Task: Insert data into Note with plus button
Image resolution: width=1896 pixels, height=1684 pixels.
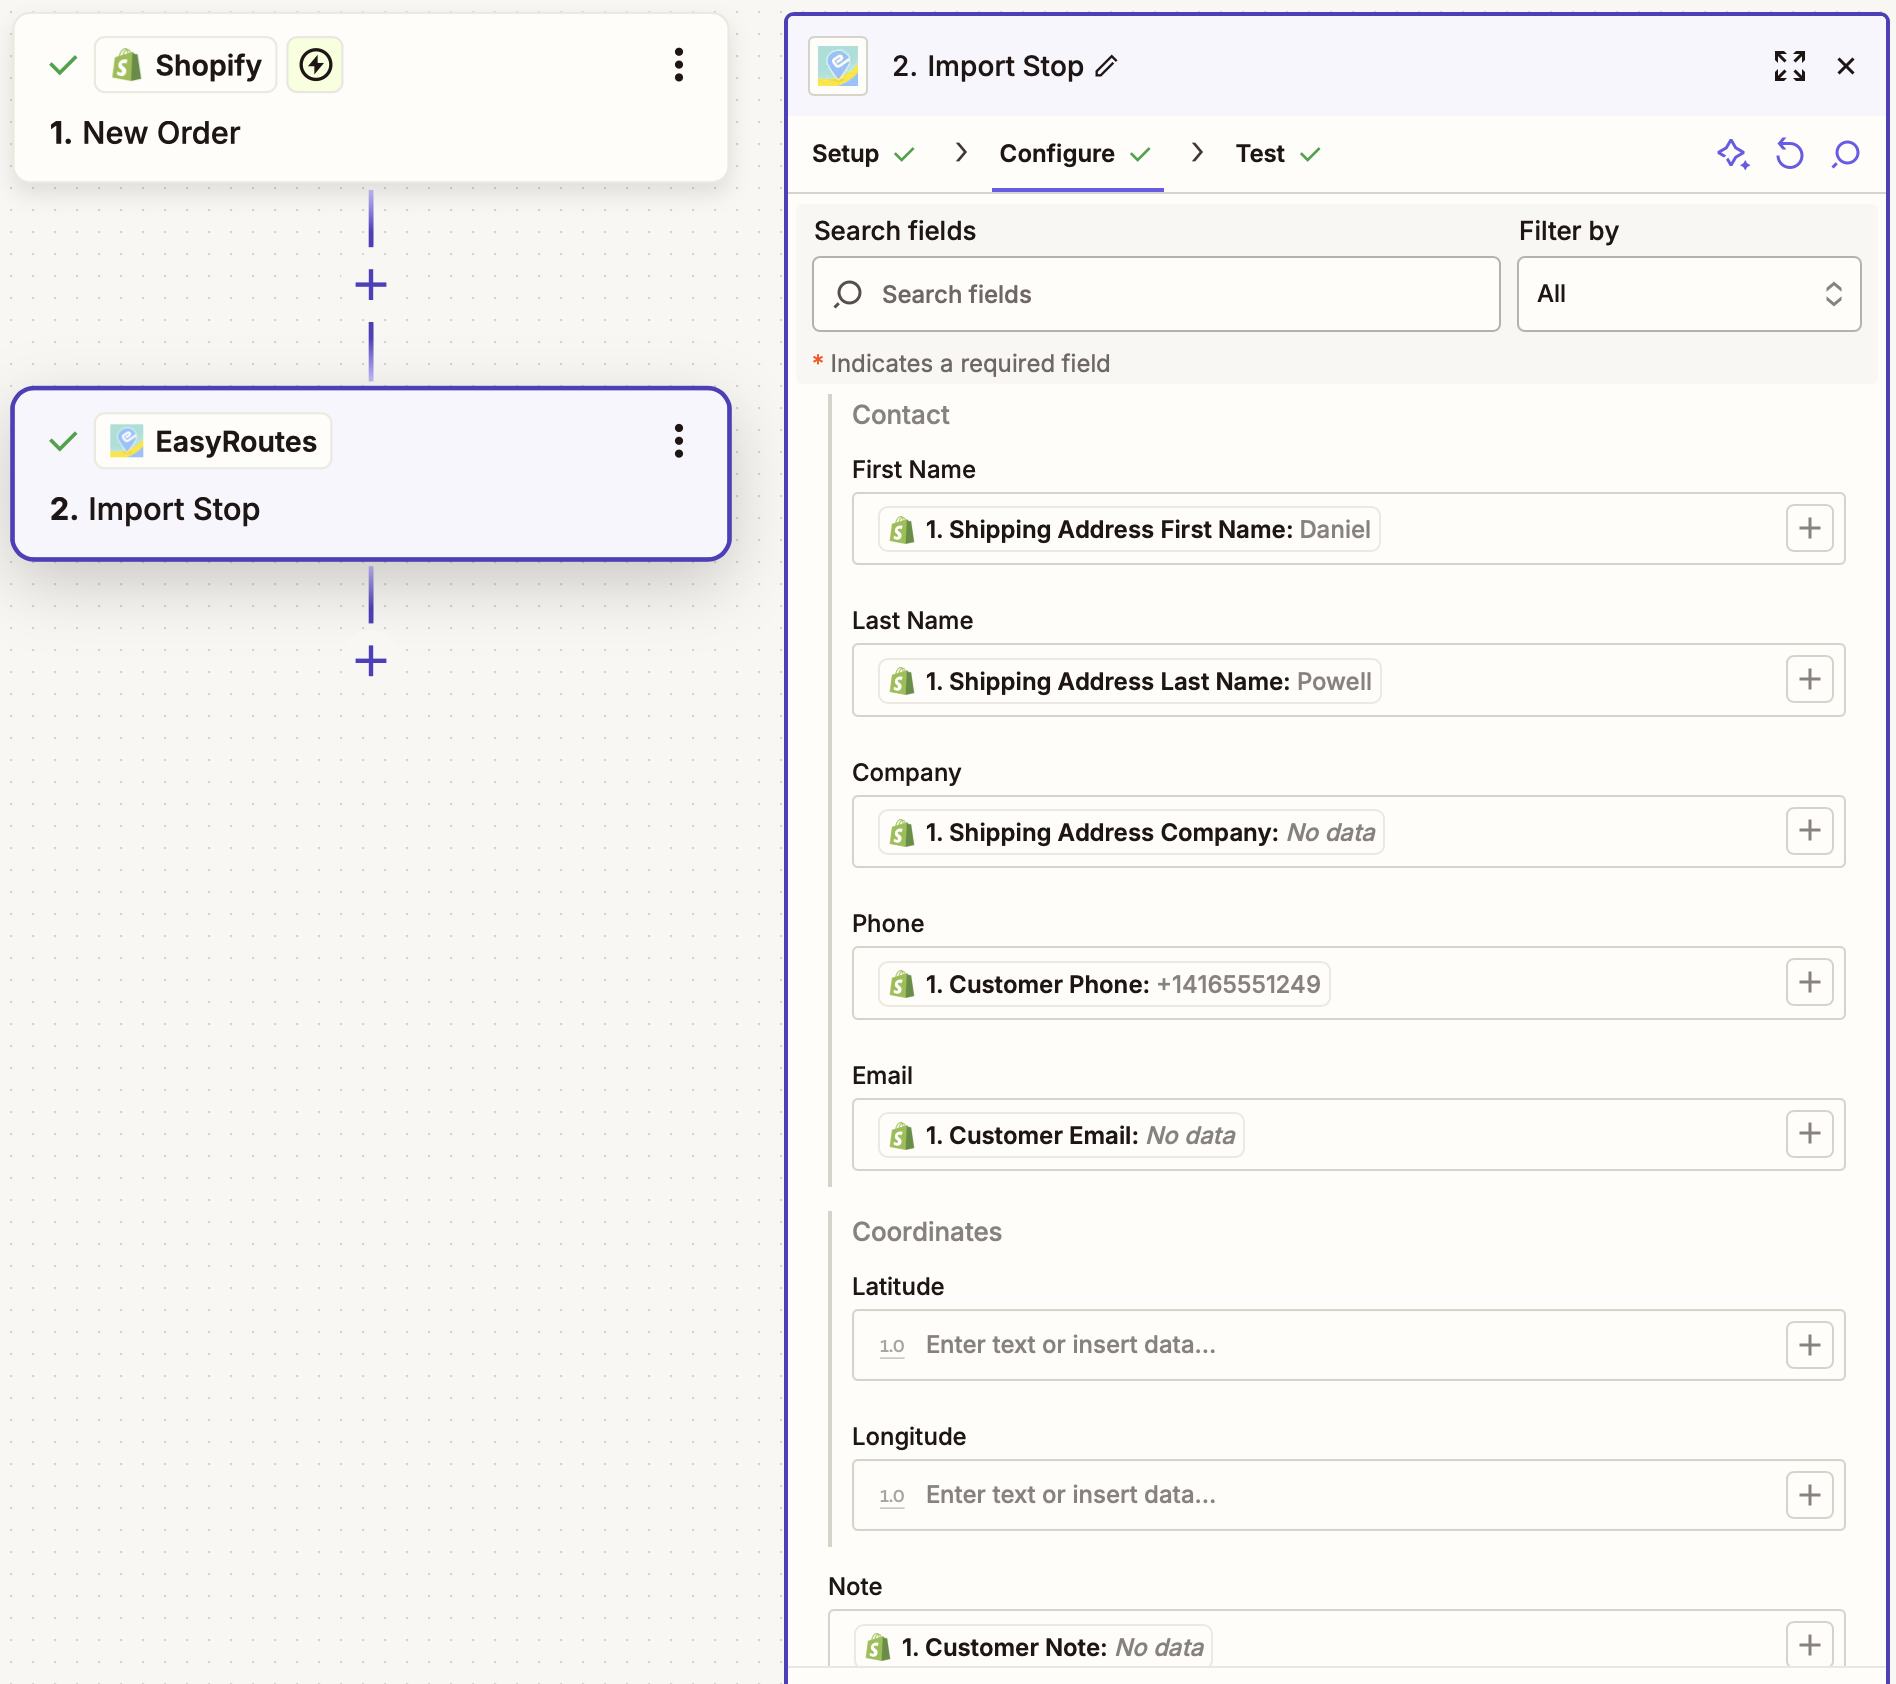Action: pos(1810,1646)
